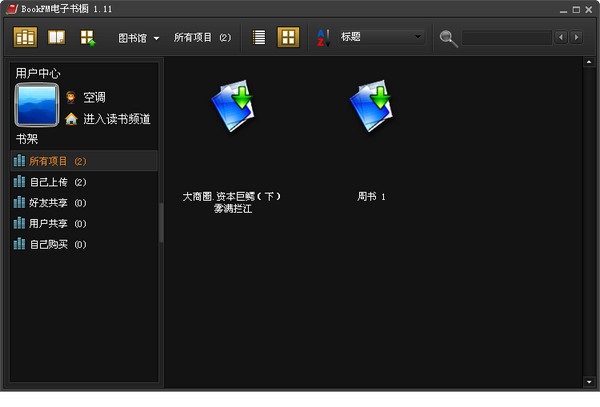600x407 pixels.
Task: Open the reading view book icon
Action: (x=56, y=37)
